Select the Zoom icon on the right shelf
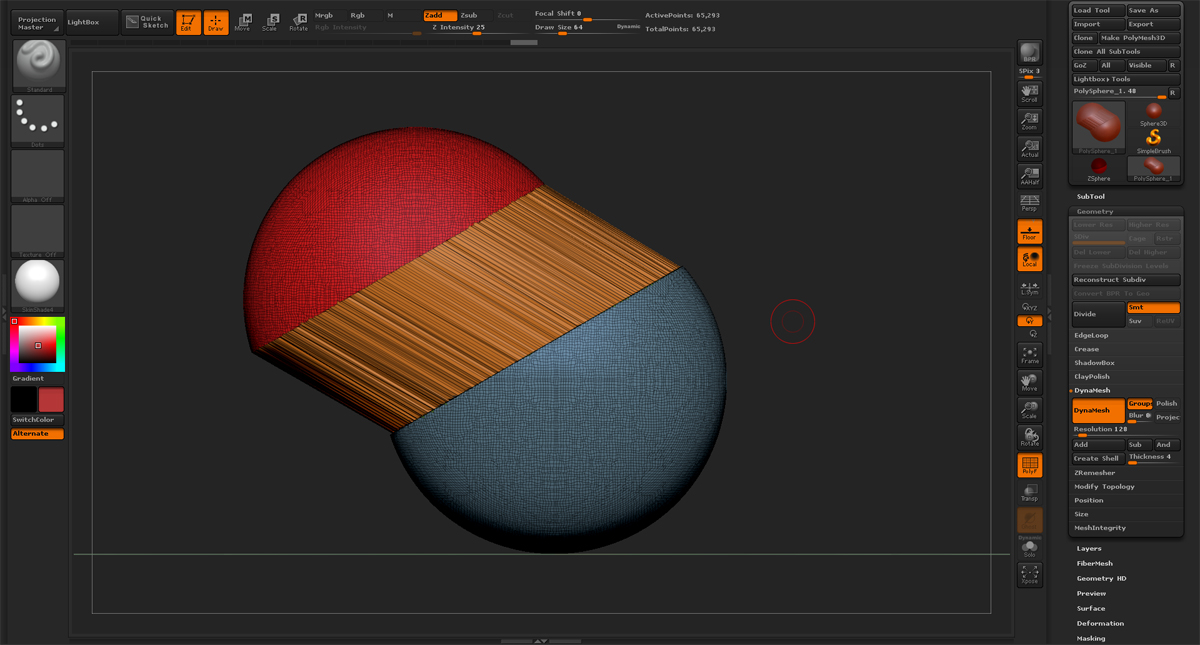This screenshot has height=645, width=1200. click(1029, 122)
